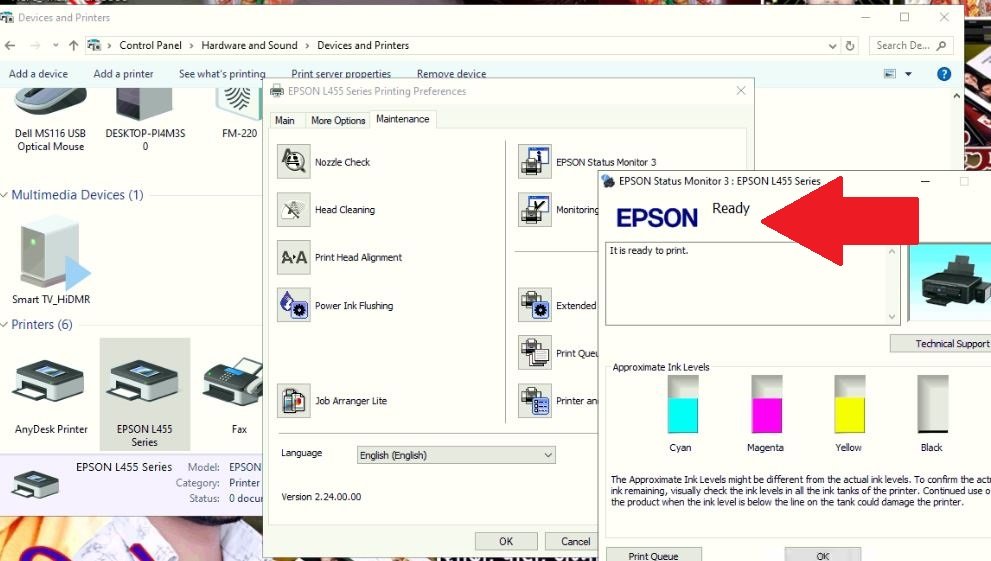The height and width of the screenshot is (561, 991).
Task: Click Add a printer command
Action: 123,74
